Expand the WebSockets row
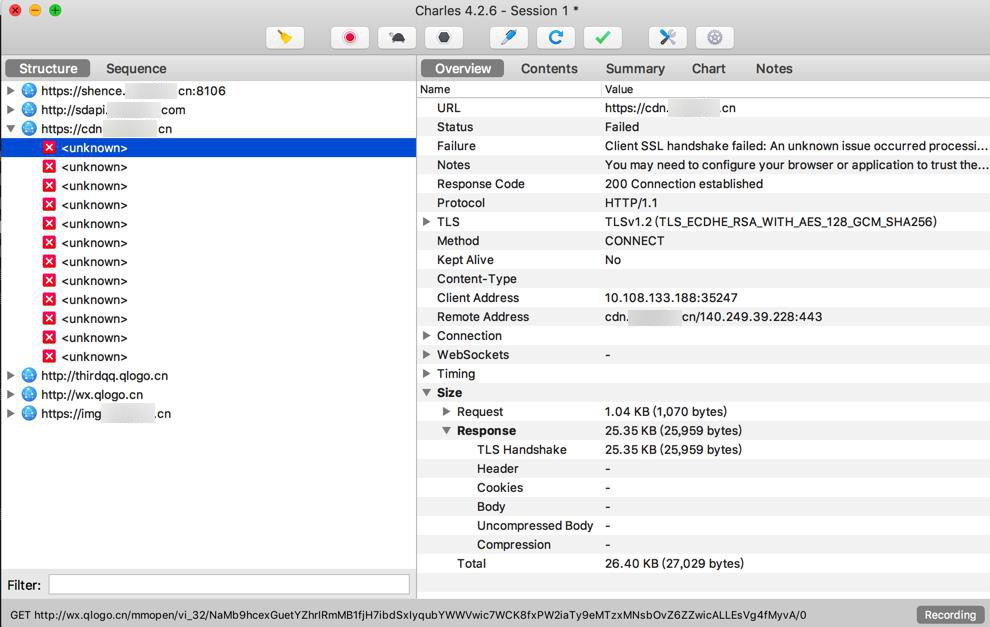Viewport: 990px width, 627px height. point(426,354)
